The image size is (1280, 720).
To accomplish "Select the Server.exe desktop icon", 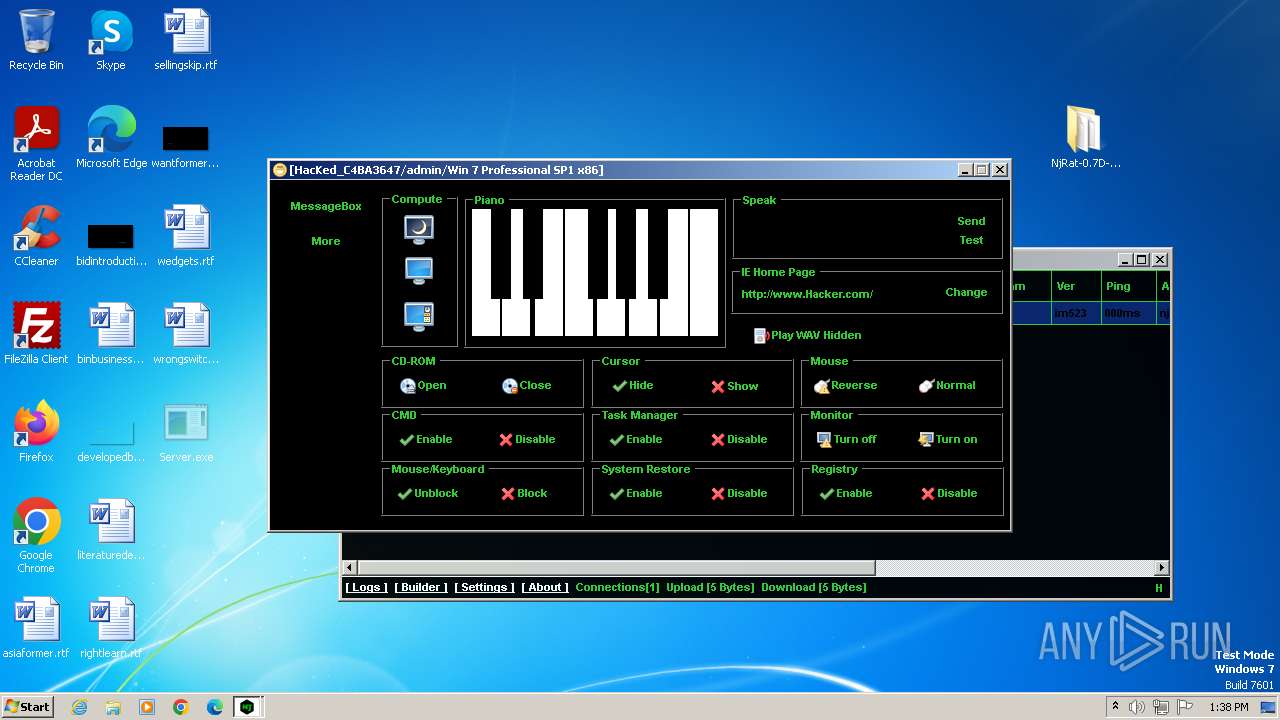I will tap(186, 431).
